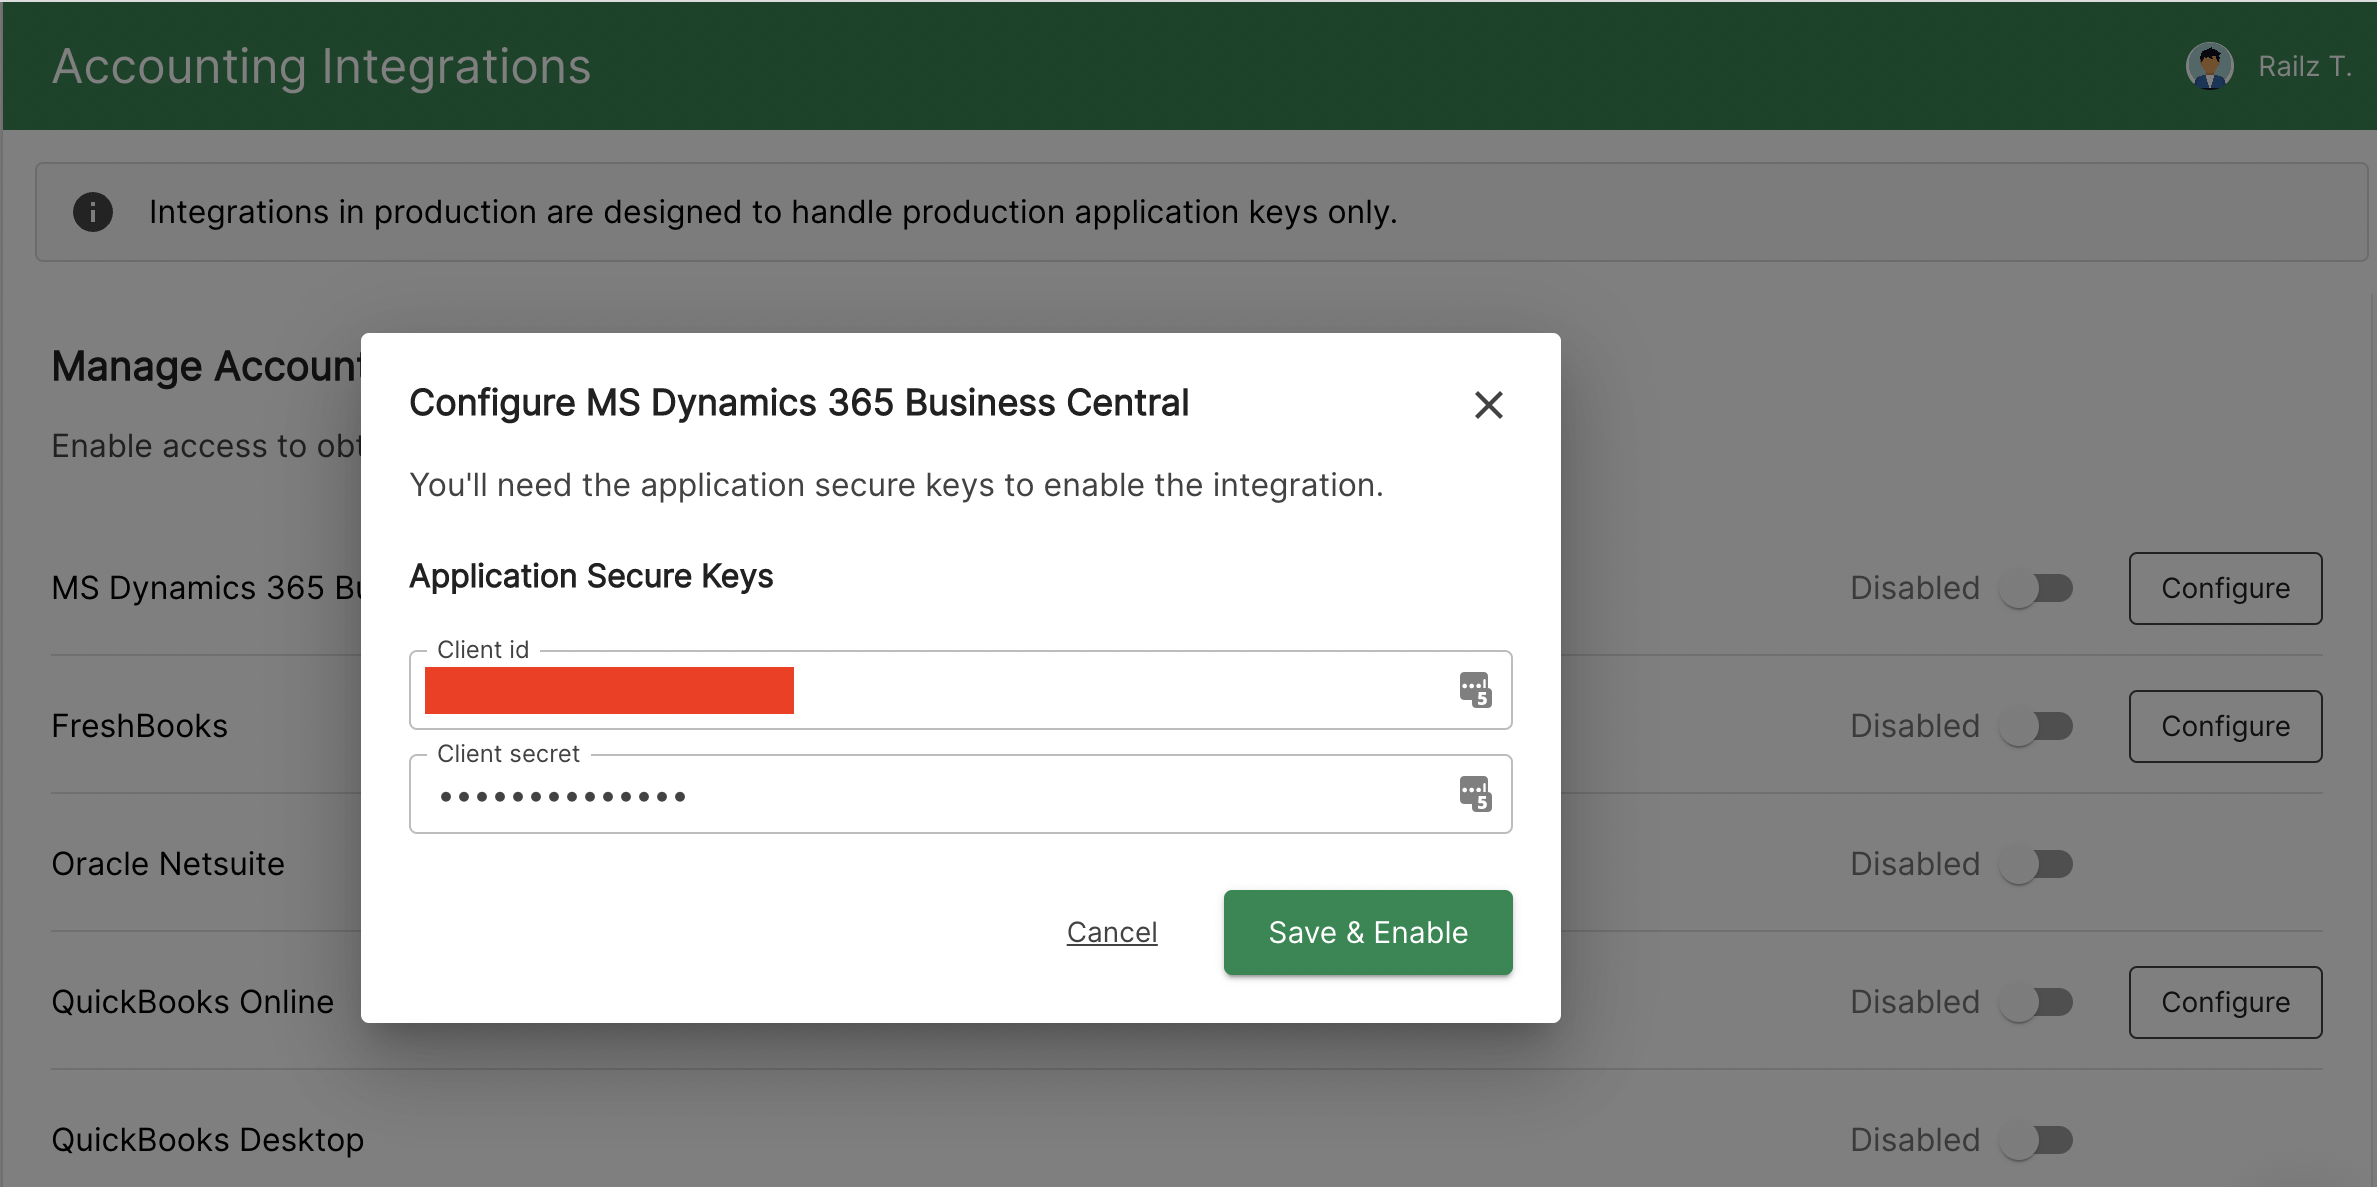Toggle the QuickBooks Online switch
This screenshot has width=2377, height=1187.
tap(2036, 1002)
